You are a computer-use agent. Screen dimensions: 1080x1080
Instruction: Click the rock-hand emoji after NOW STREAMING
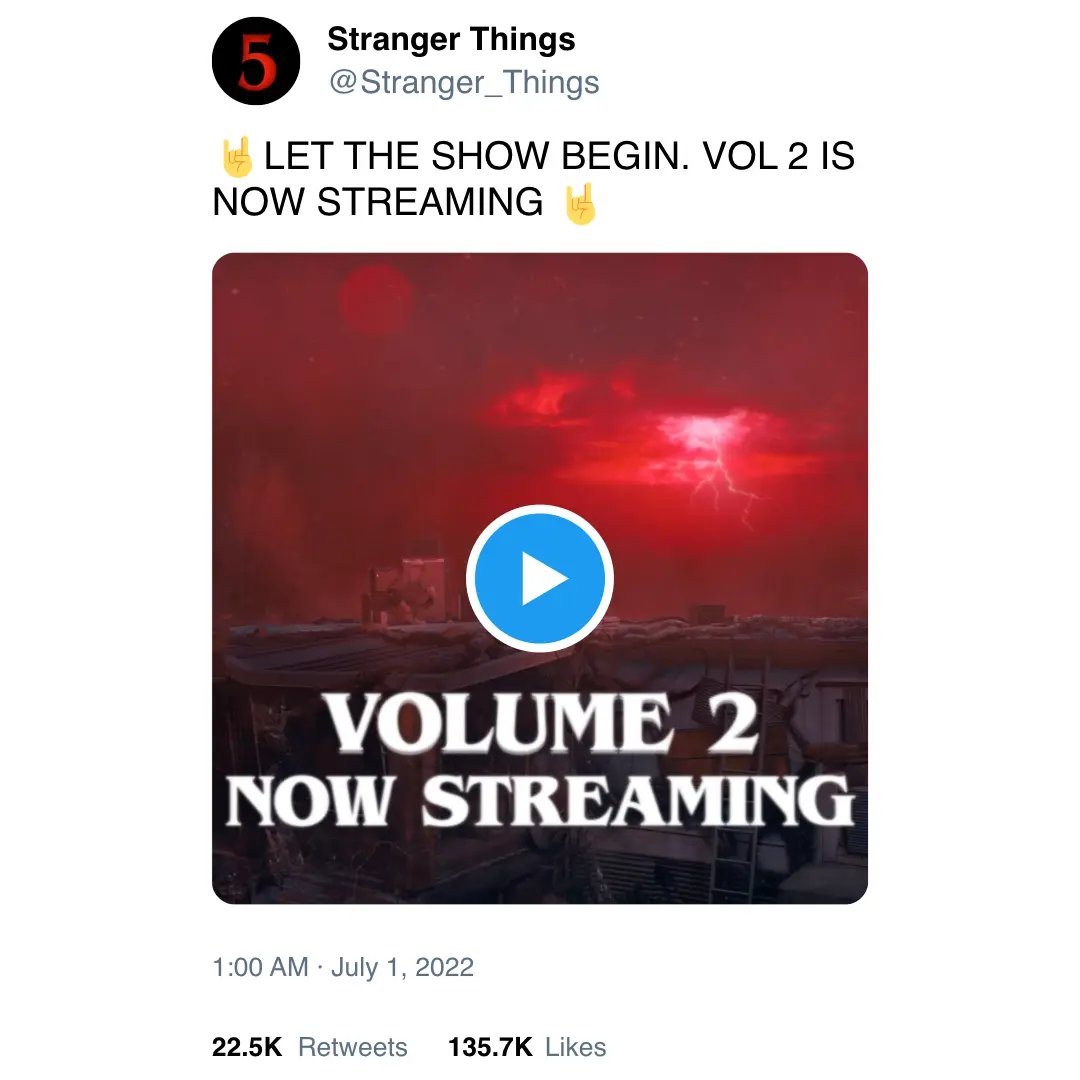point(579,203)
